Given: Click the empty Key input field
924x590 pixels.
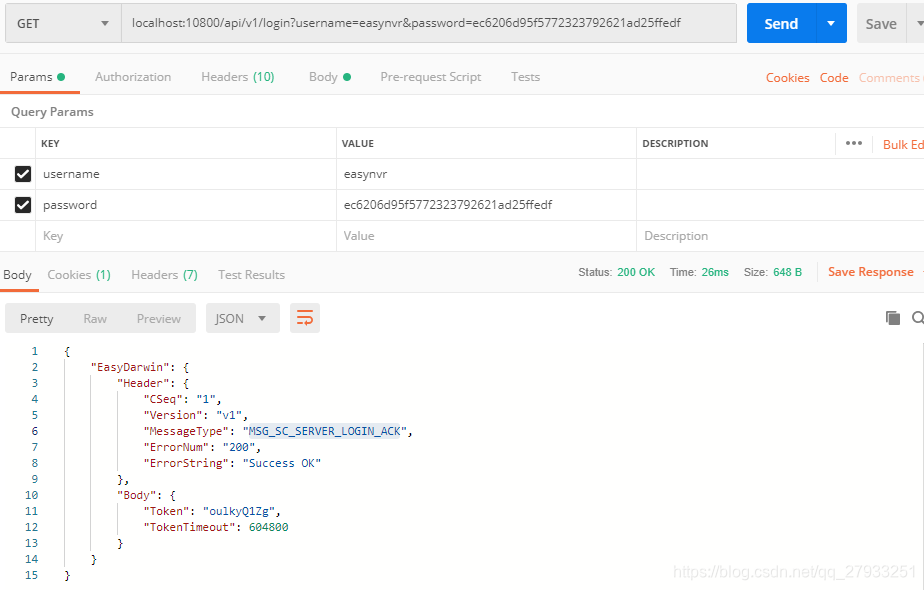Looking at the screenshot, I should 186,236.
